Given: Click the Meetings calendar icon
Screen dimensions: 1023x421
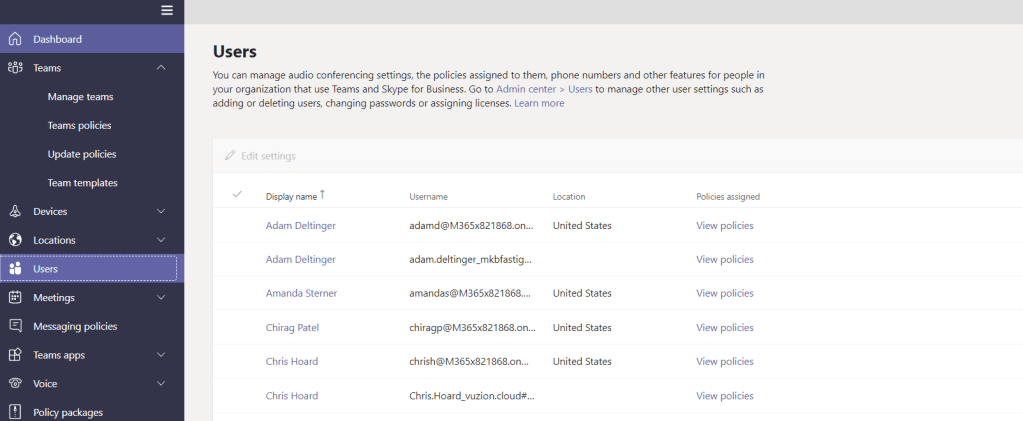Looking at the screenshot, I should 14,297.
